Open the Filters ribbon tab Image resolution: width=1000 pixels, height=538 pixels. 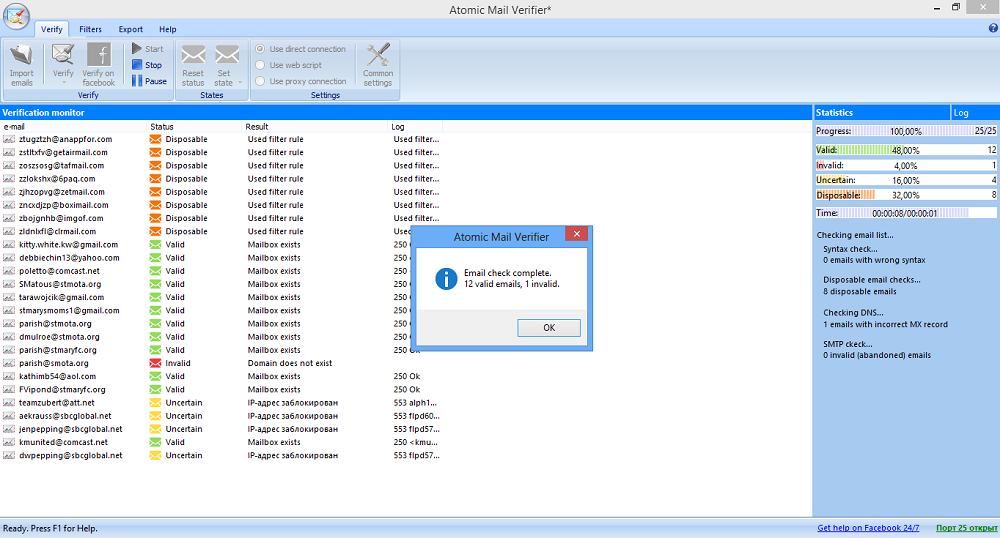tap(91, 29)
